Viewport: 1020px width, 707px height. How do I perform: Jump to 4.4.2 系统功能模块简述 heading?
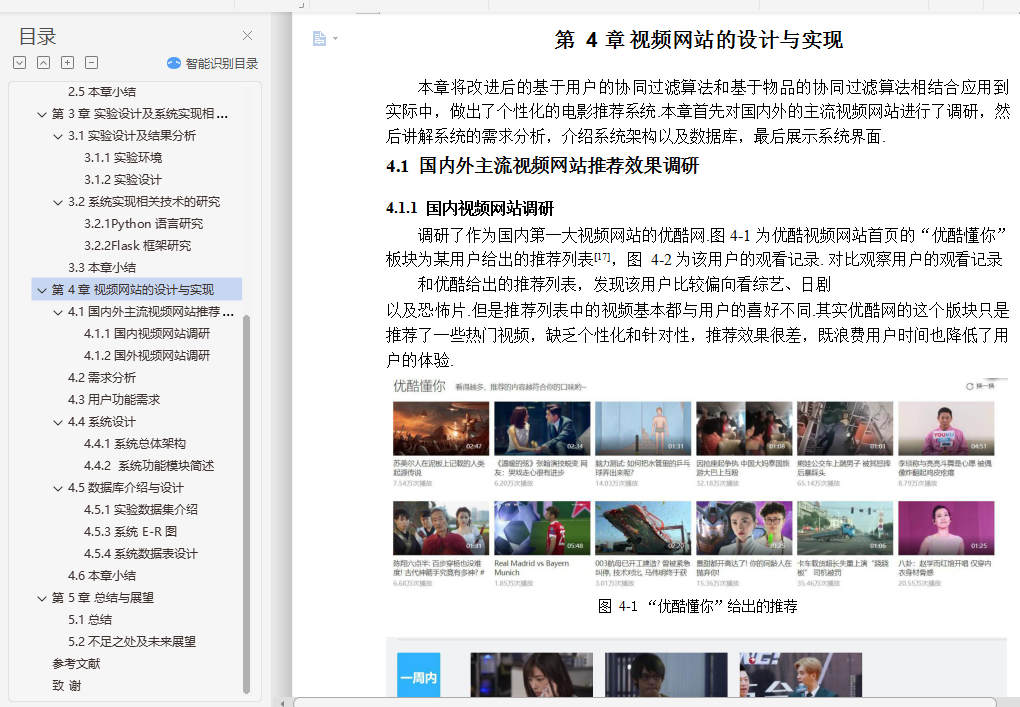(149, 466)
